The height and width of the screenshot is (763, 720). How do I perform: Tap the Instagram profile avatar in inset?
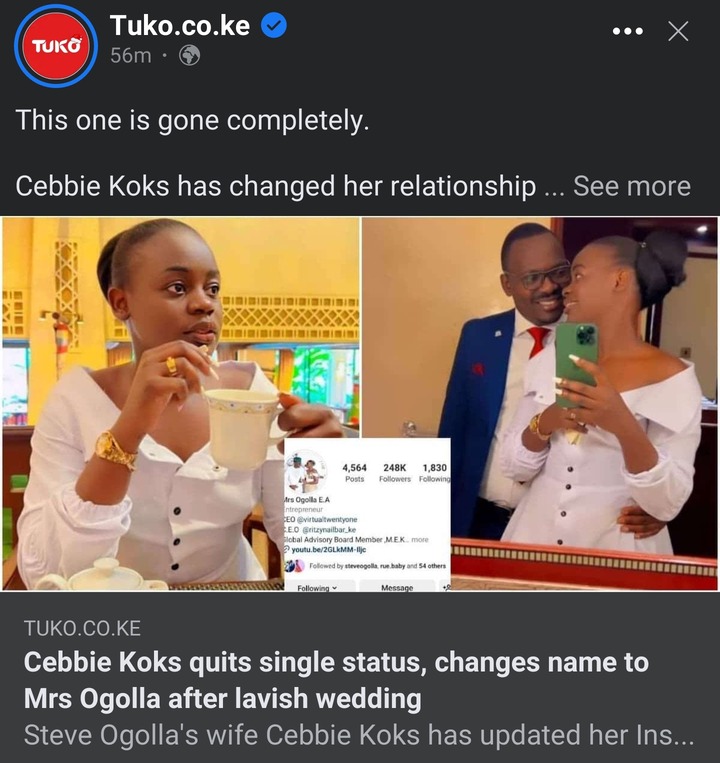coord(306,471)
